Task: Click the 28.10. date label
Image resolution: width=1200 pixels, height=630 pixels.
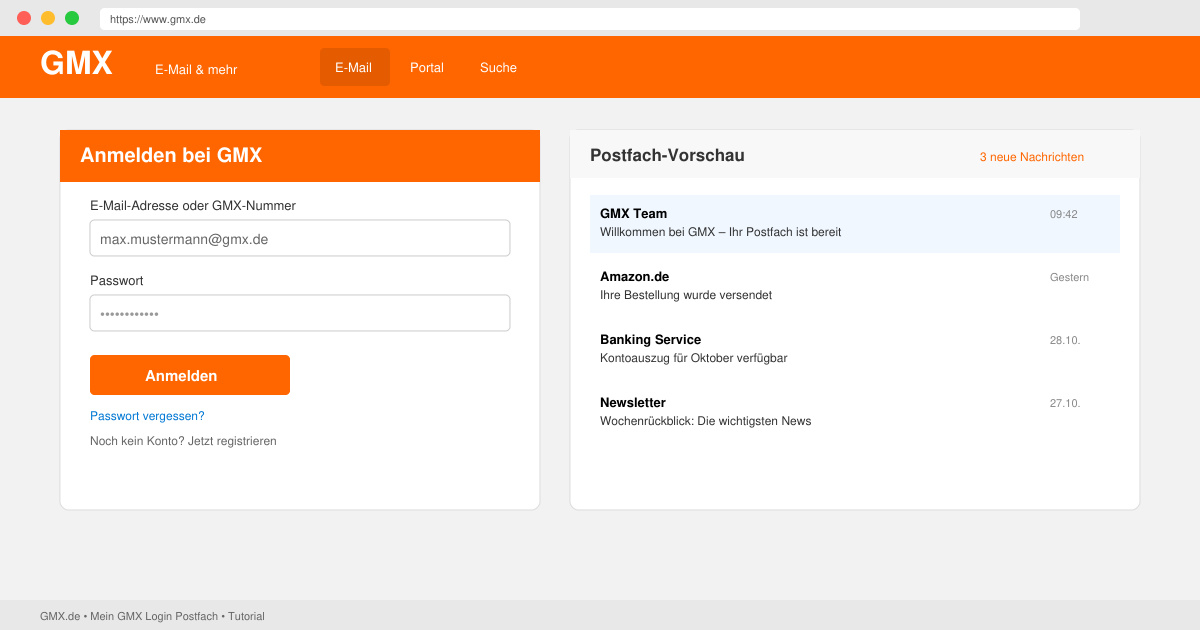Action: 1065,340
